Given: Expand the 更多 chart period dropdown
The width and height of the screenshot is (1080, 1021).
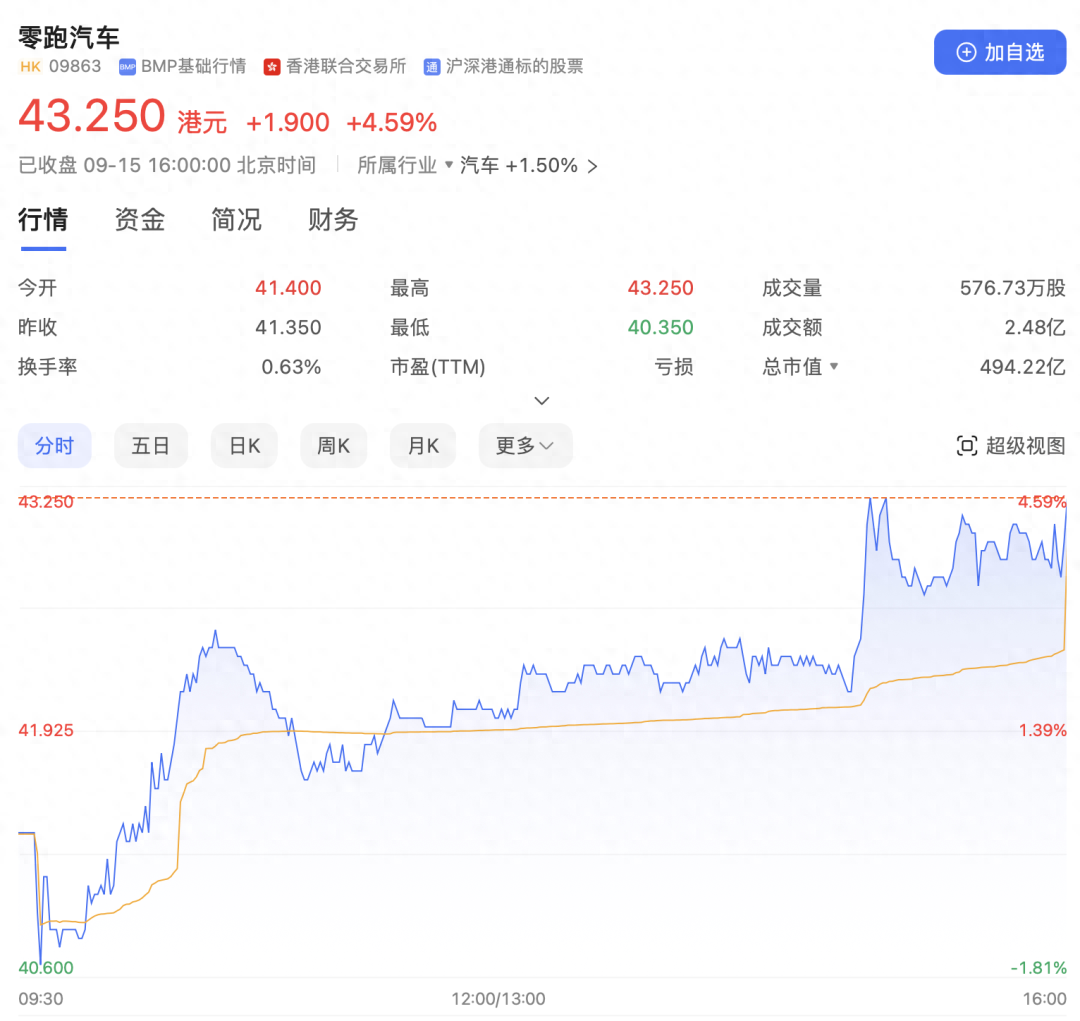Looking at the screenshot, I should click(x=526, y=446).
